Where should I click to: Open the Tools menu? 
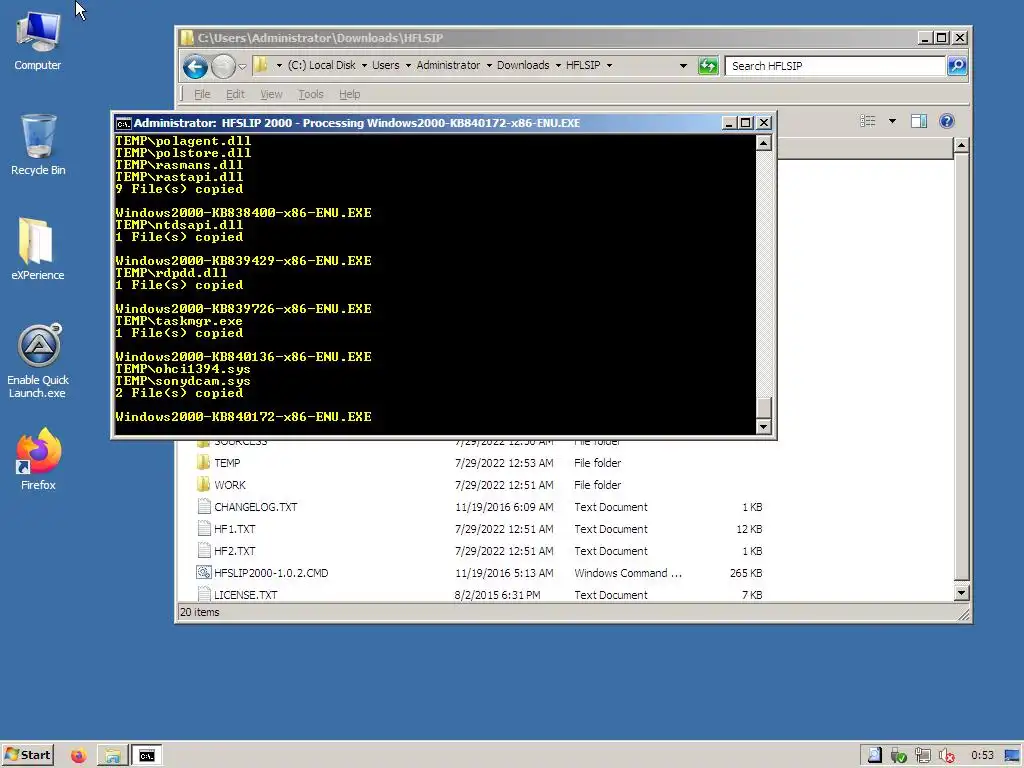pos(311,94)
